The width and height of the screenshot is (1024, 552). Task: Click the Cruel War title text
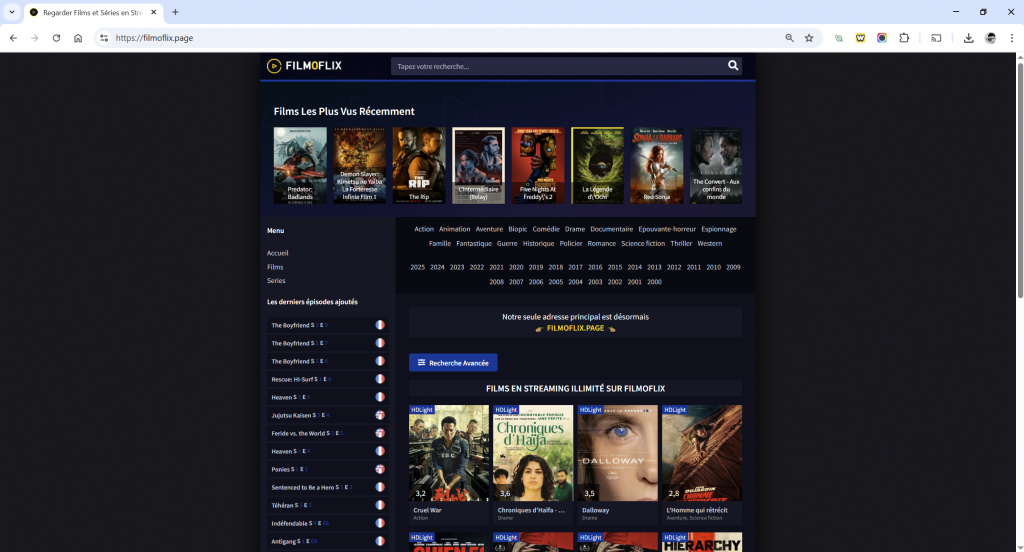tap(427, 510)
